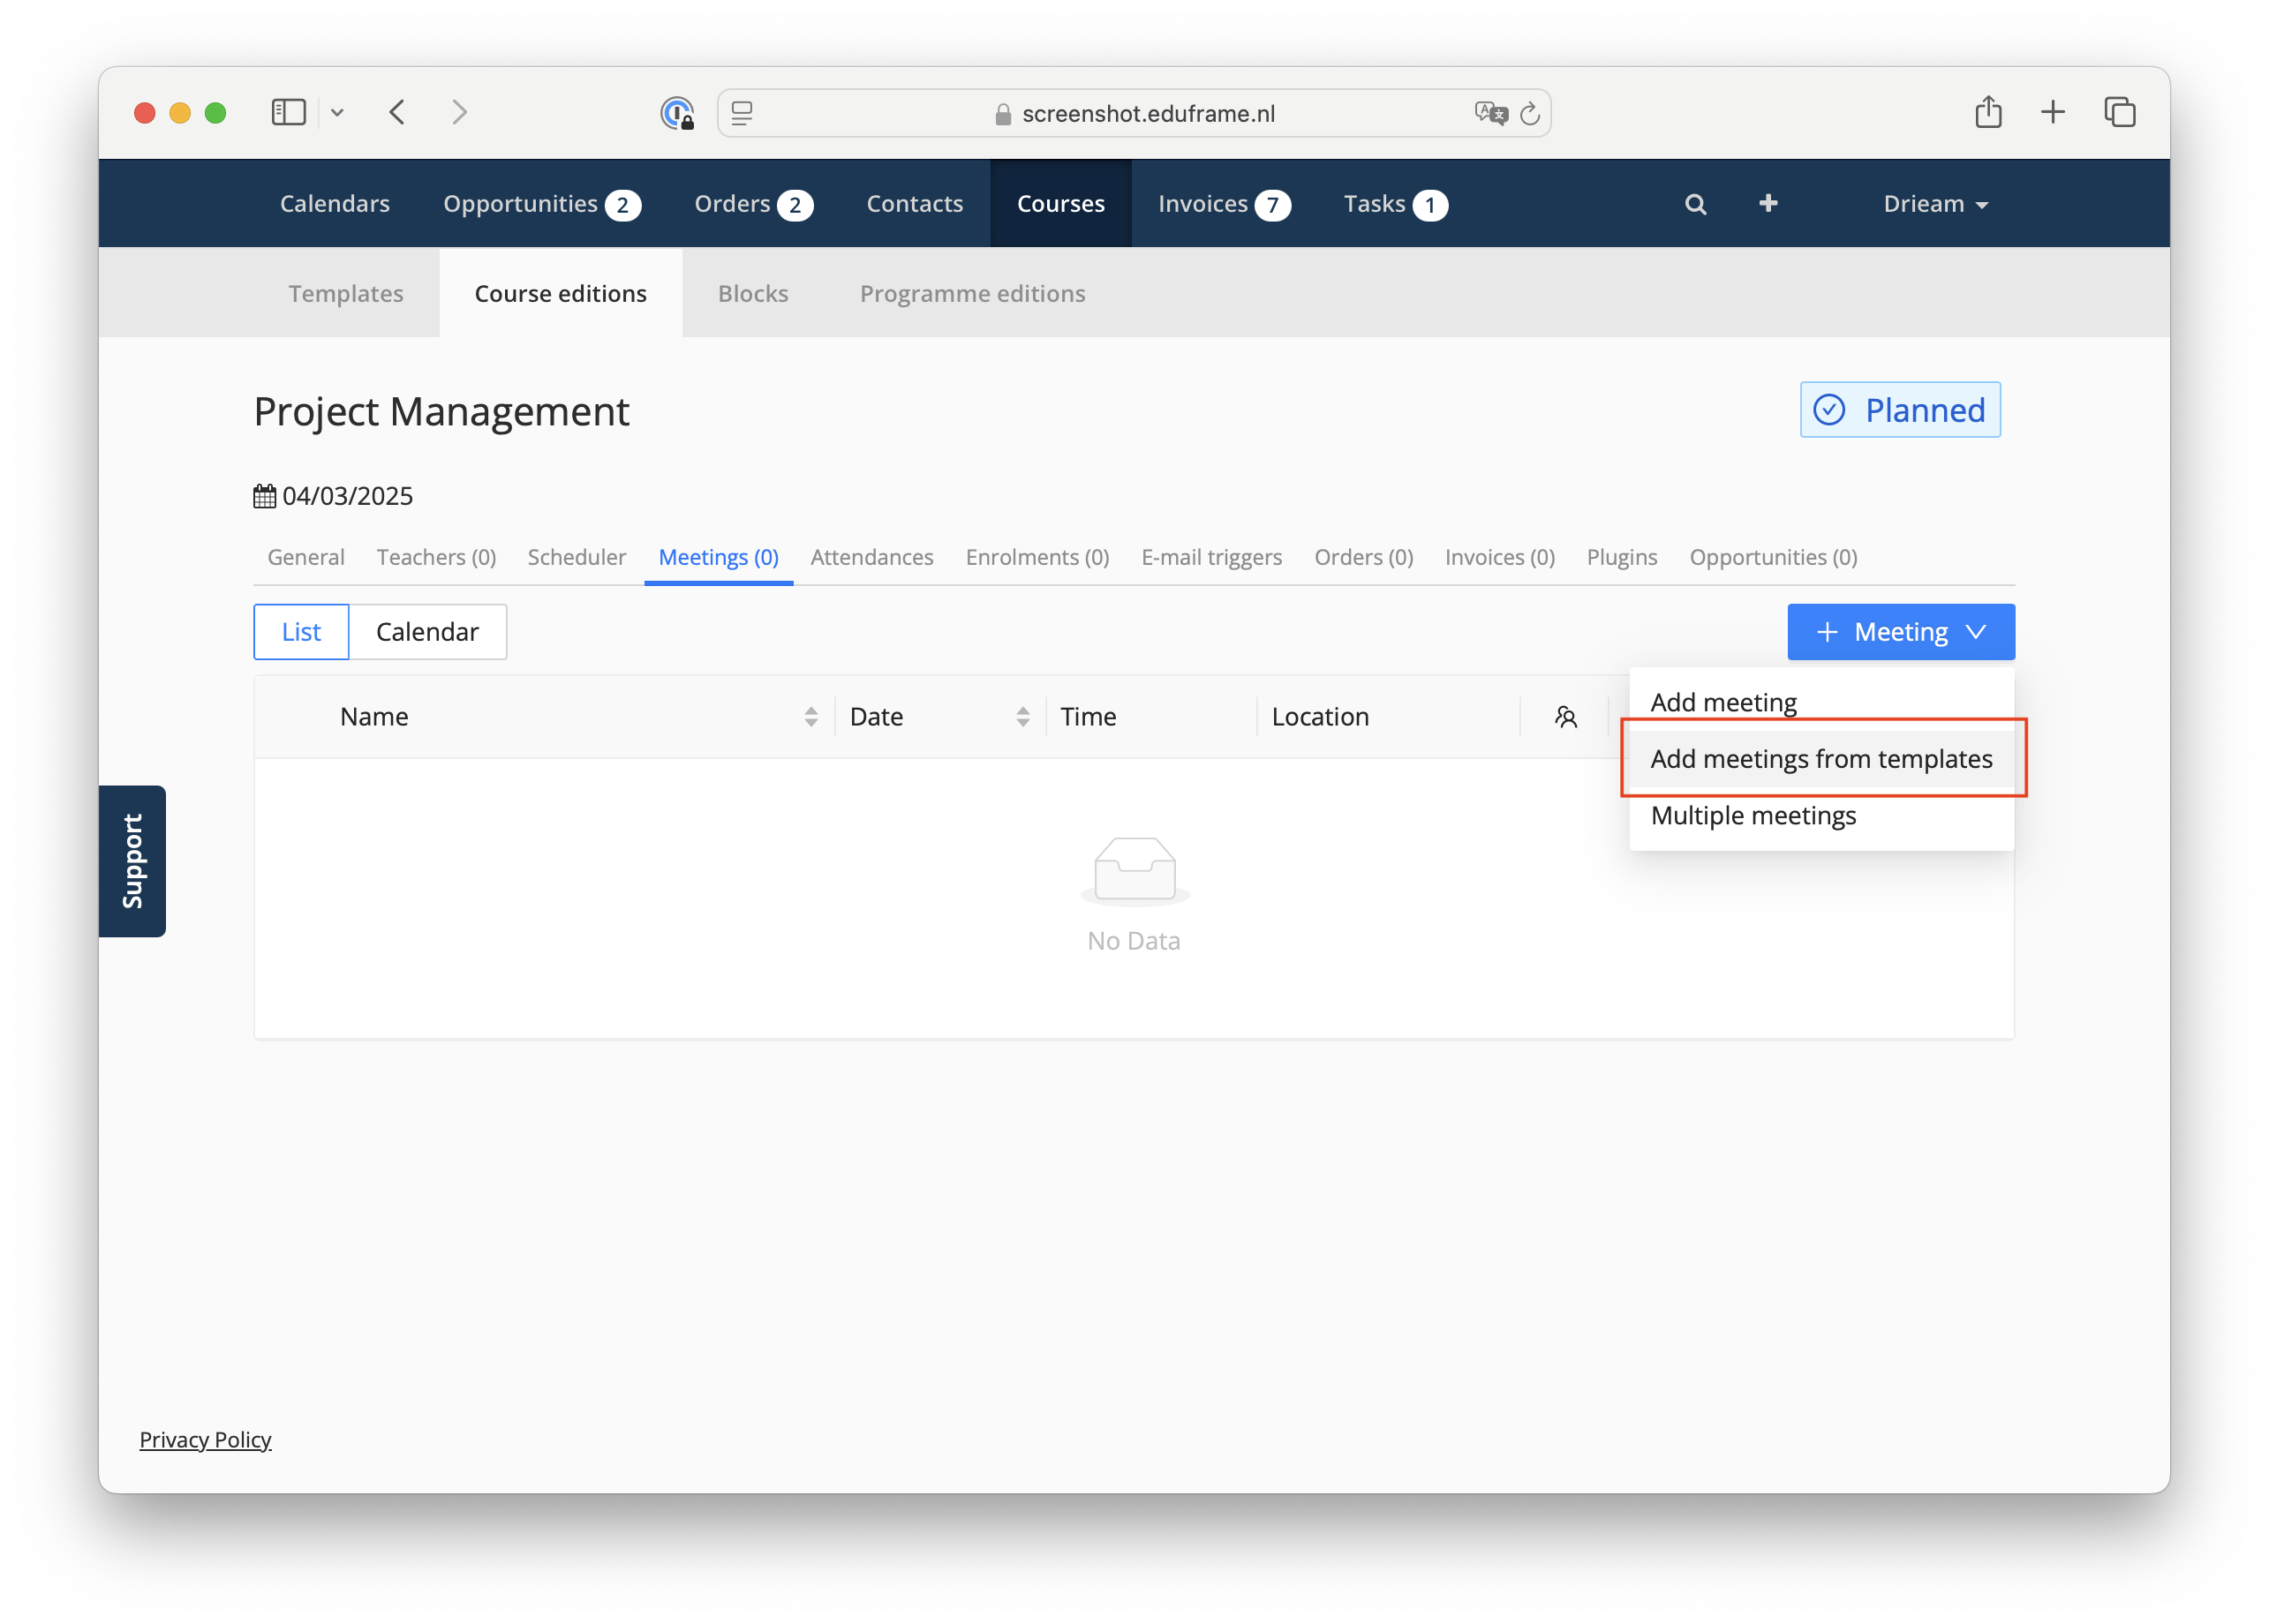
Task: Switch to List view toggle
Action: coord(301,631)
